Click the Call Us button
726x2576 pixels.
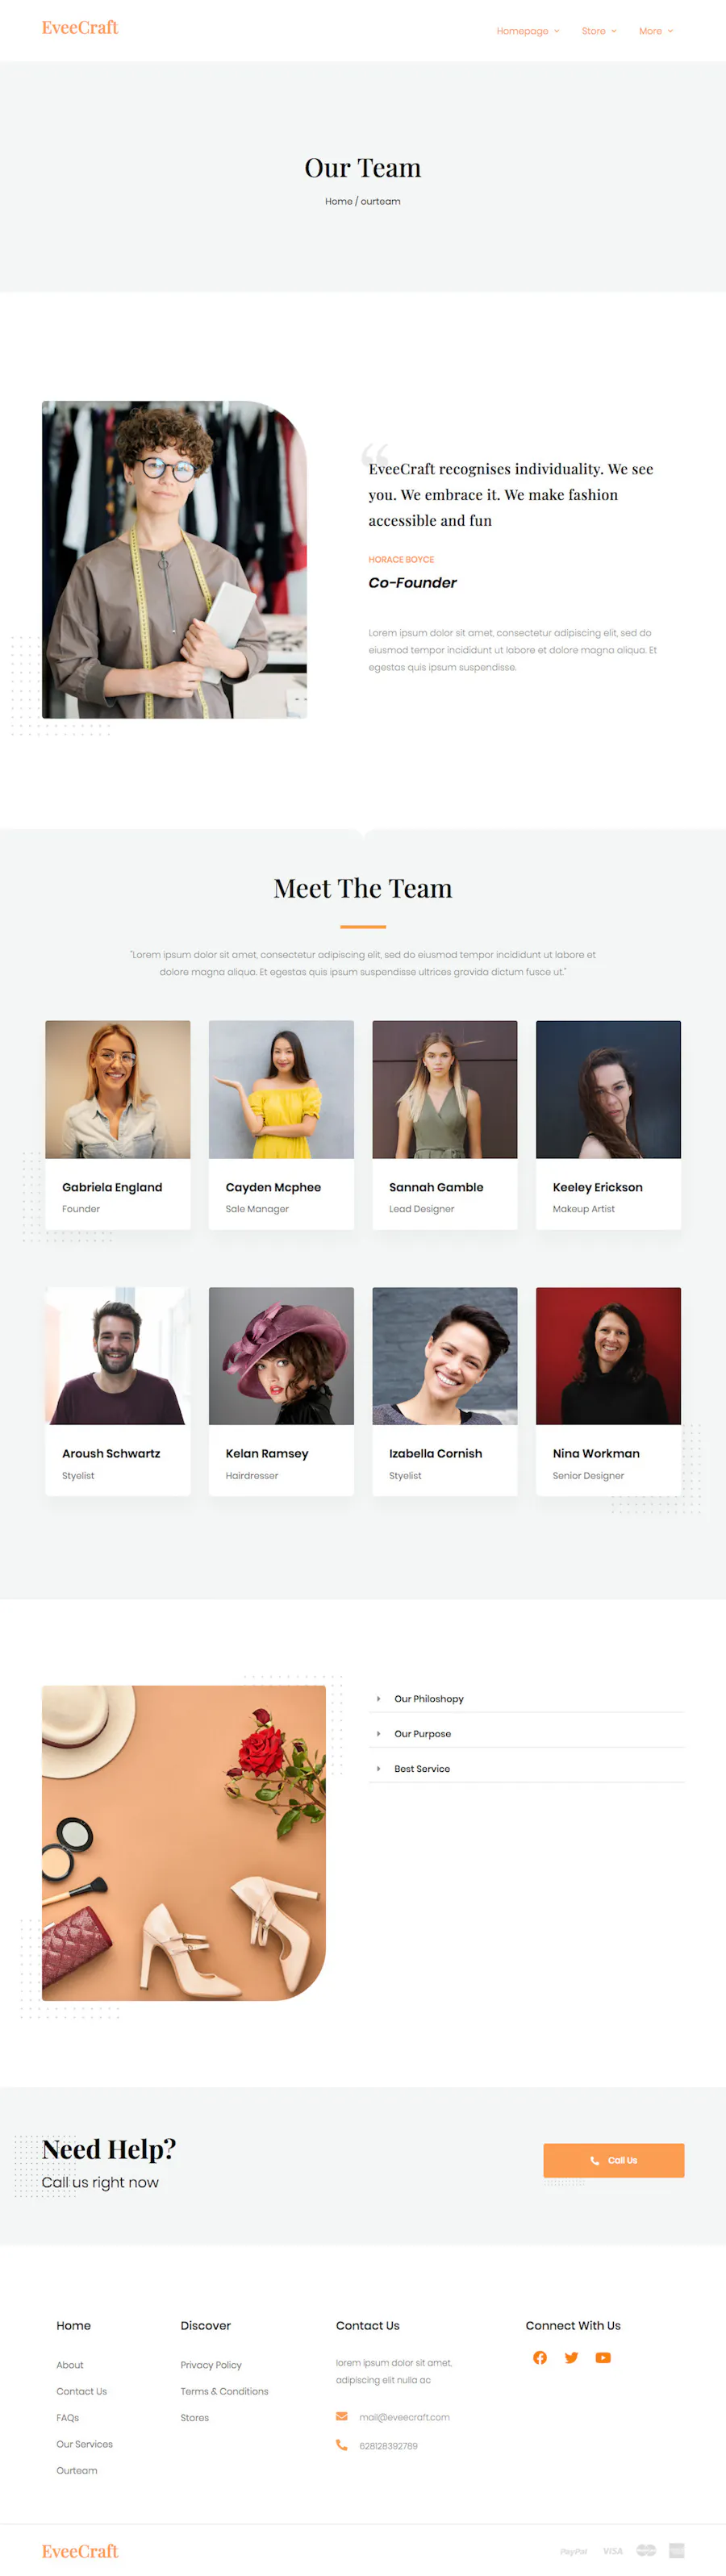click(614, 2160)
